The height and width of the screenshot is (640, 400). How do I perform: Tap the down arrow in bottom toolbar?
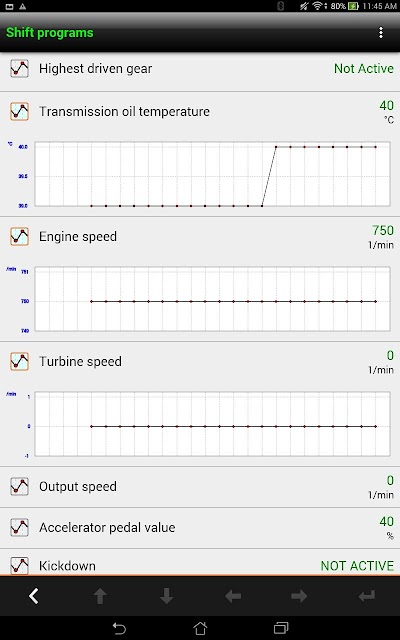click(x=167, y=596)
